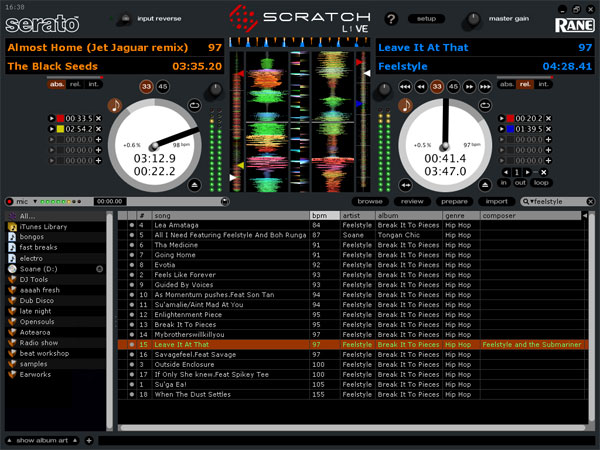The height and width of the screenshot is (450, 600).
Task: Click the help question mark icon
Action: [391, 18]
